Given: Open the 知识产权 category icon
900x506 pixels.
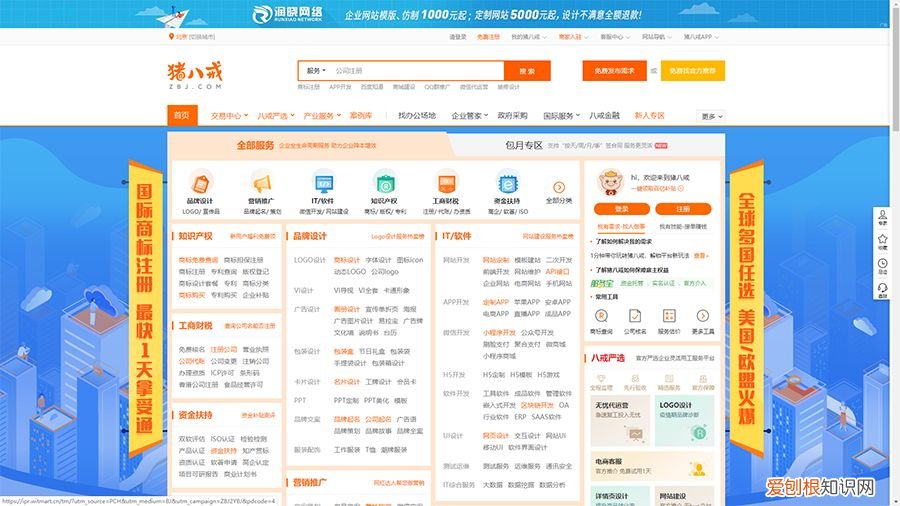Looking at the screenshot, I should coord(385,182).
